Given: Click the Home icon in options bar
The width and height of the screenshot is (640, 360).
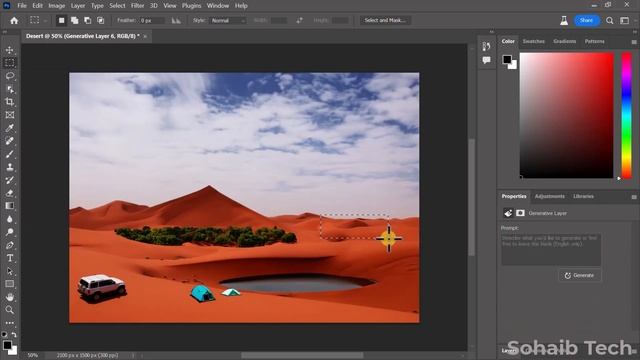Looking at the screenshot, I should [x=14, y=20].
